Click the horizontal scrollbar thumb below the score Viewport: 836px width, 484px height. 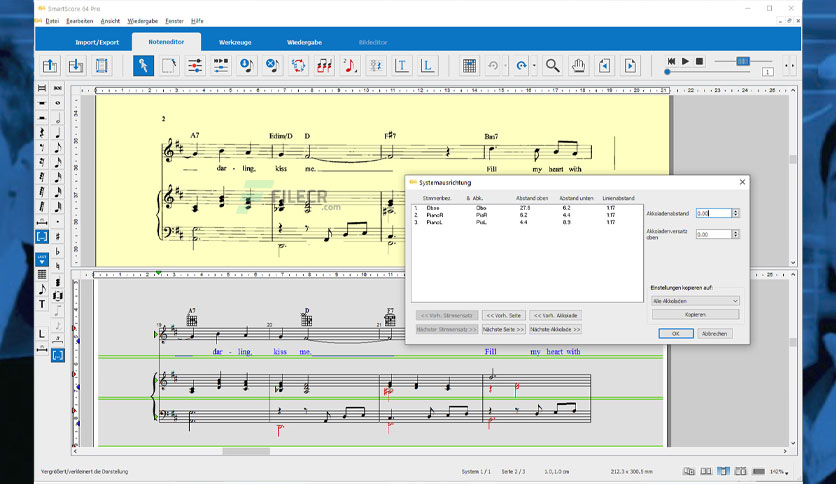click(x=246, y=451)
